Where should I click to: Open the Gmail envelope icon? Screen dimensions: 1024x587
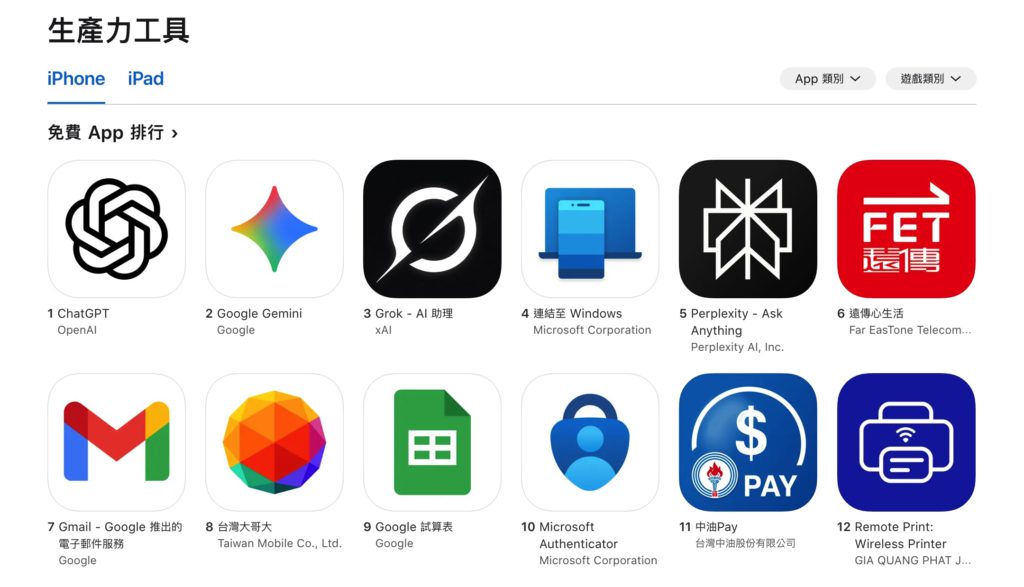[x=116, y=443]
